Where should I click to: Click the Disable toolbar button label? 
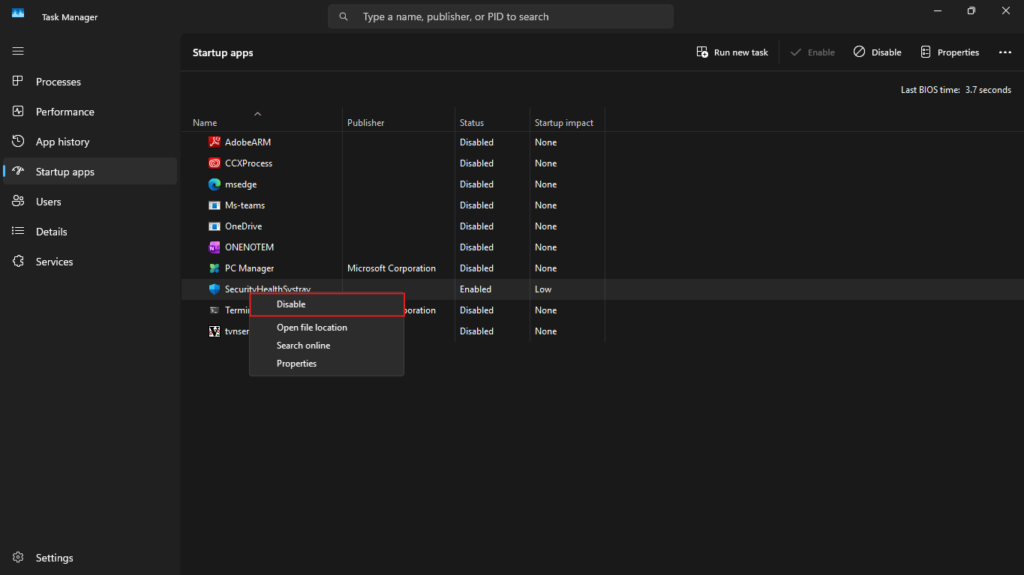[x=886, y=52]
